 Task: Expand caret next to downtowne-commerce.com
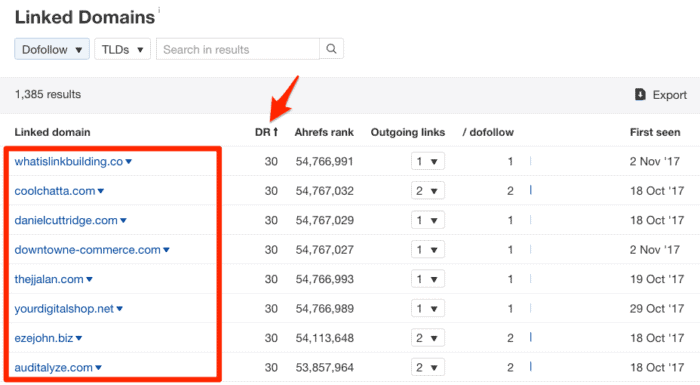click(x=166, y=250)
